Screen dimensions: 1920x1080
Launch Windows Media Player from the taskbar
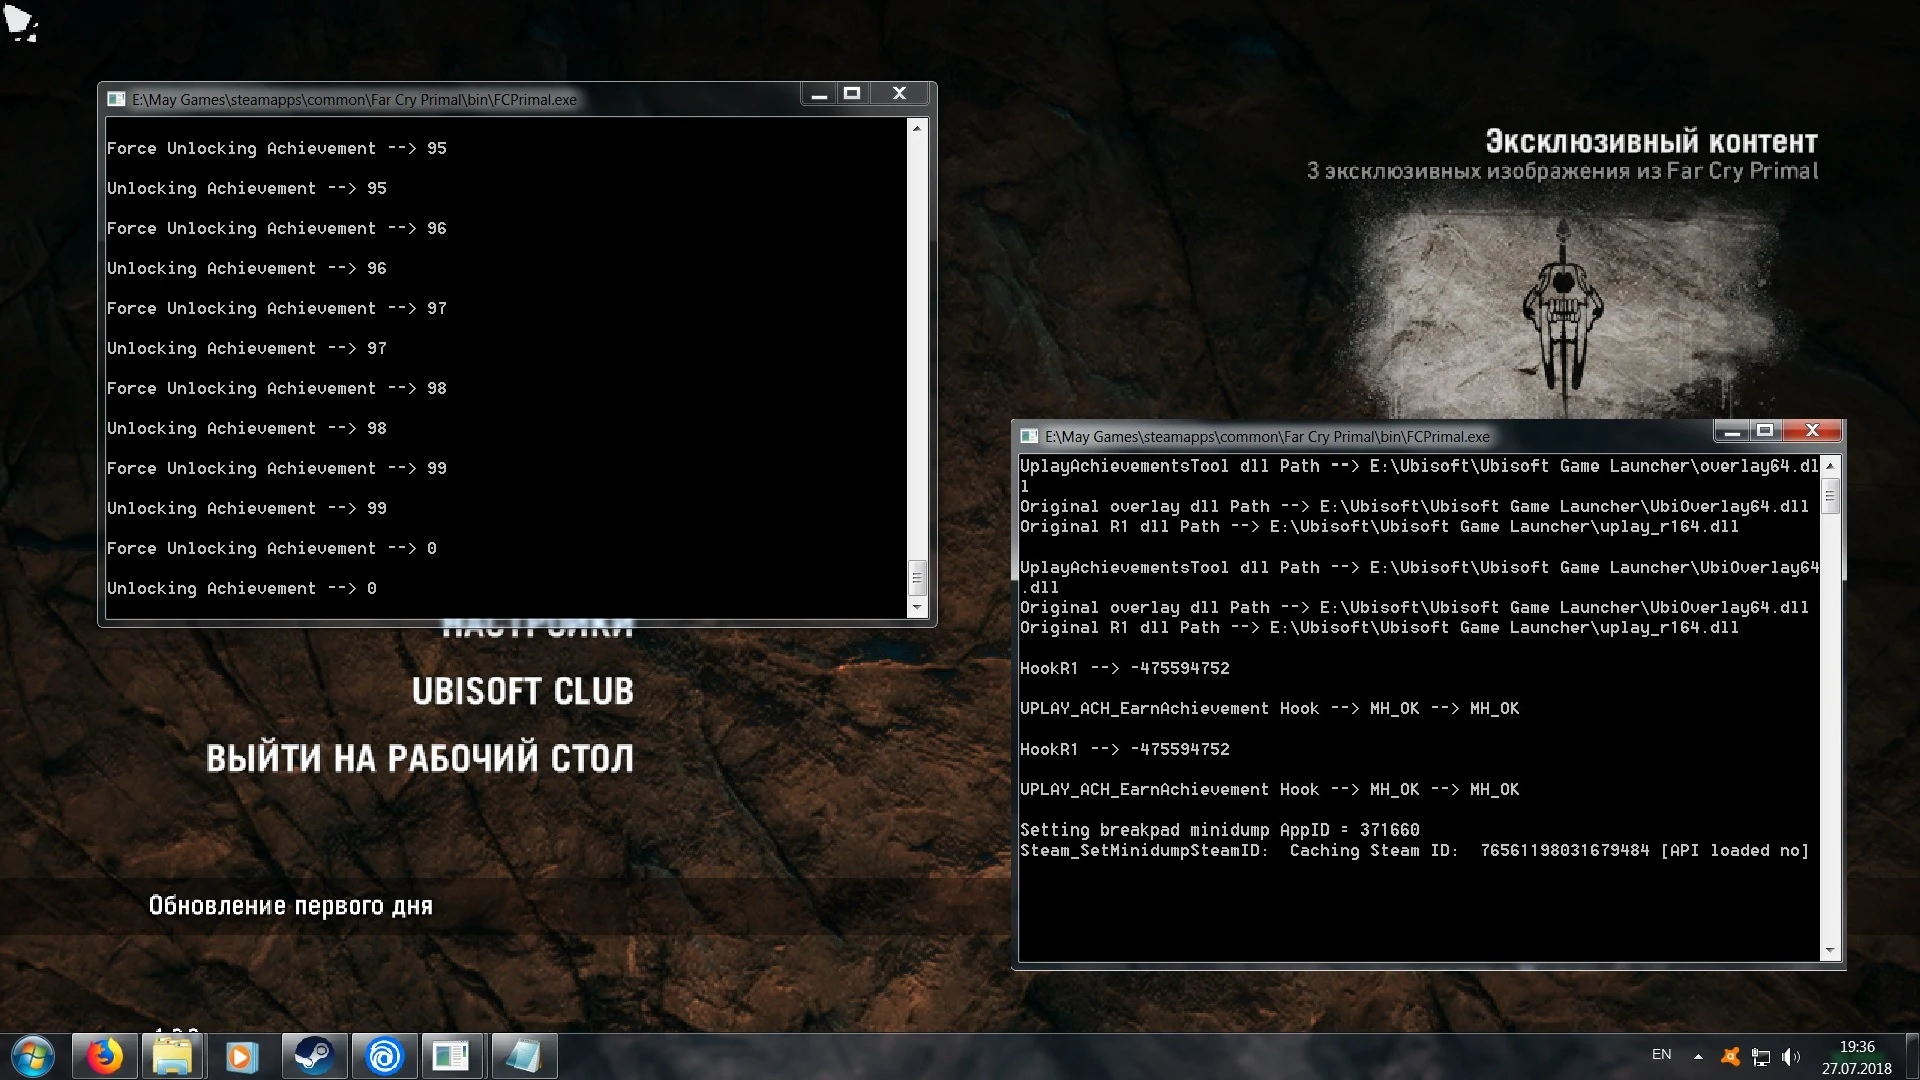click(x=241, y=1056)
